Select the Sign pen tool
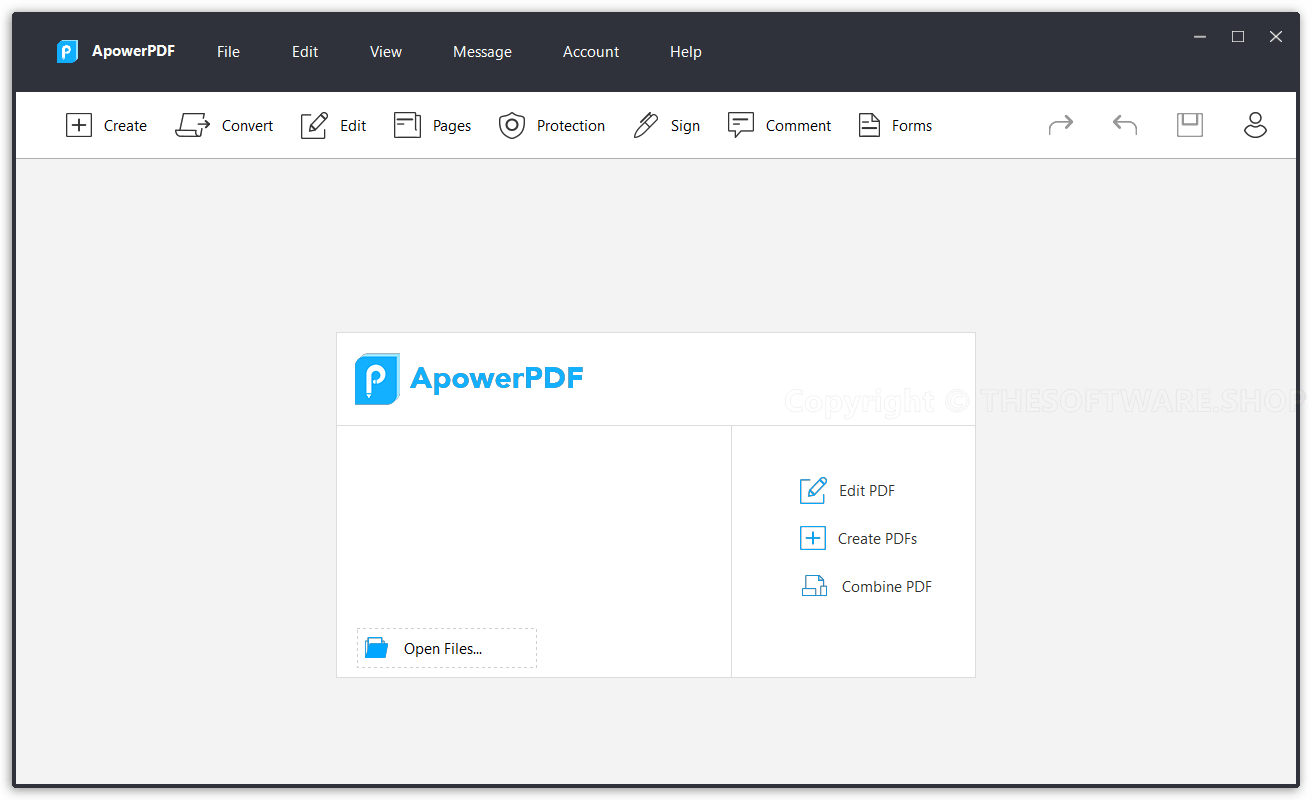The width and height of the screenshot is (1312, 800). pyautogui.click(x=666, y=126)
